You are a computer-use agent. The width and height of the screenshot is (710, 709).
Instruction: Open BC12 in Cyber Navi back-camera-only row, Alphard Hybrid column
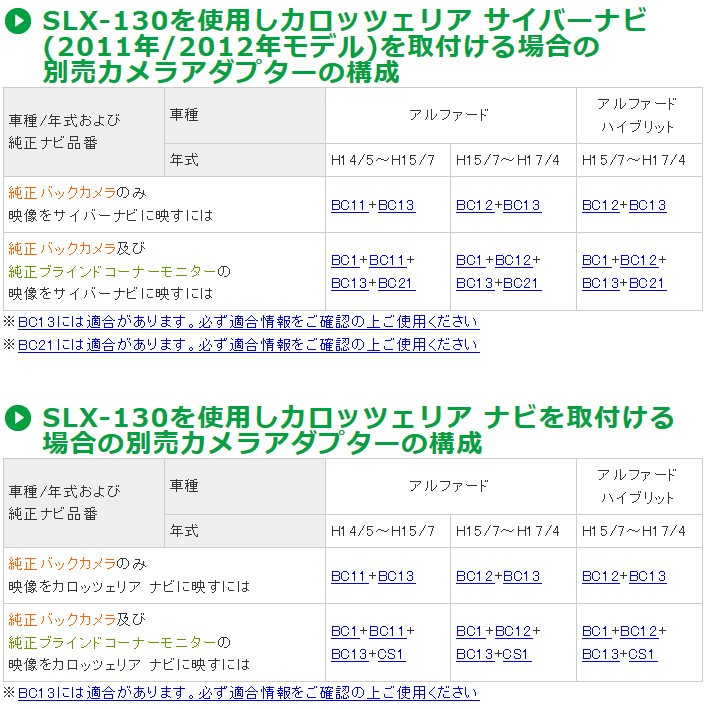tap(600, 206)
